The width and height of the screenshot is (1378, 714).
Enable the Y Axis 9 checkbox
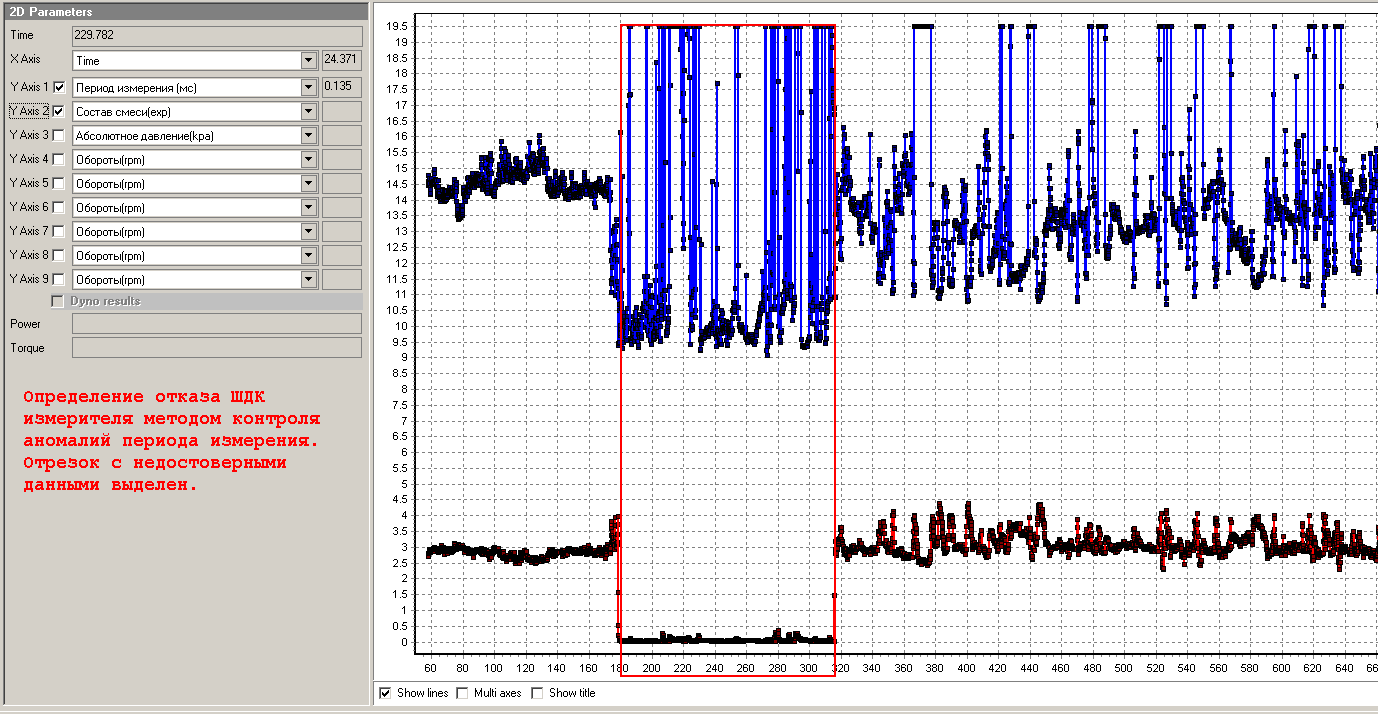[58, 280]
